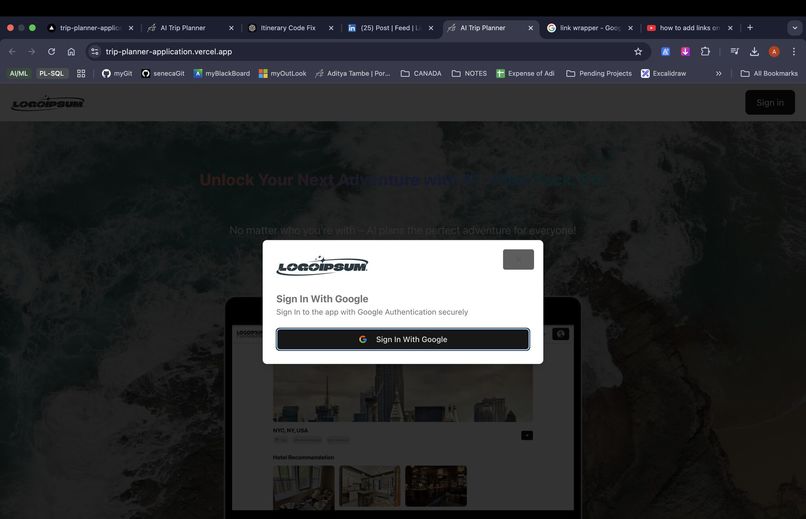Click the browser forward arrow
806x519 pixels.
[x=32, y=51]
